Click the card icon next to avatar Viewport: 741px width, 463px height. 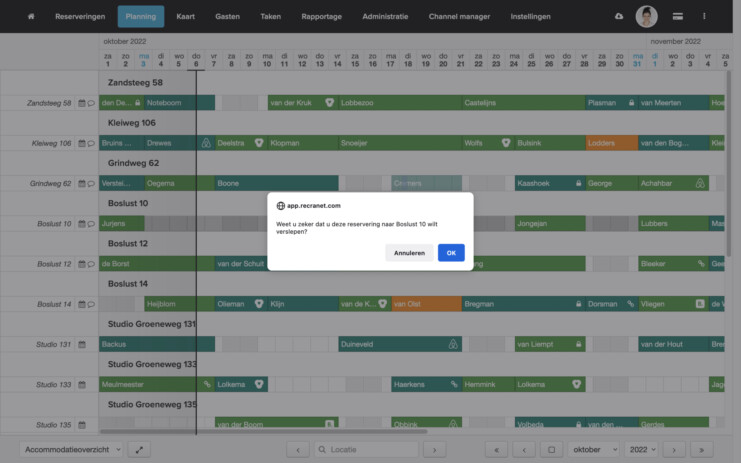677,17
